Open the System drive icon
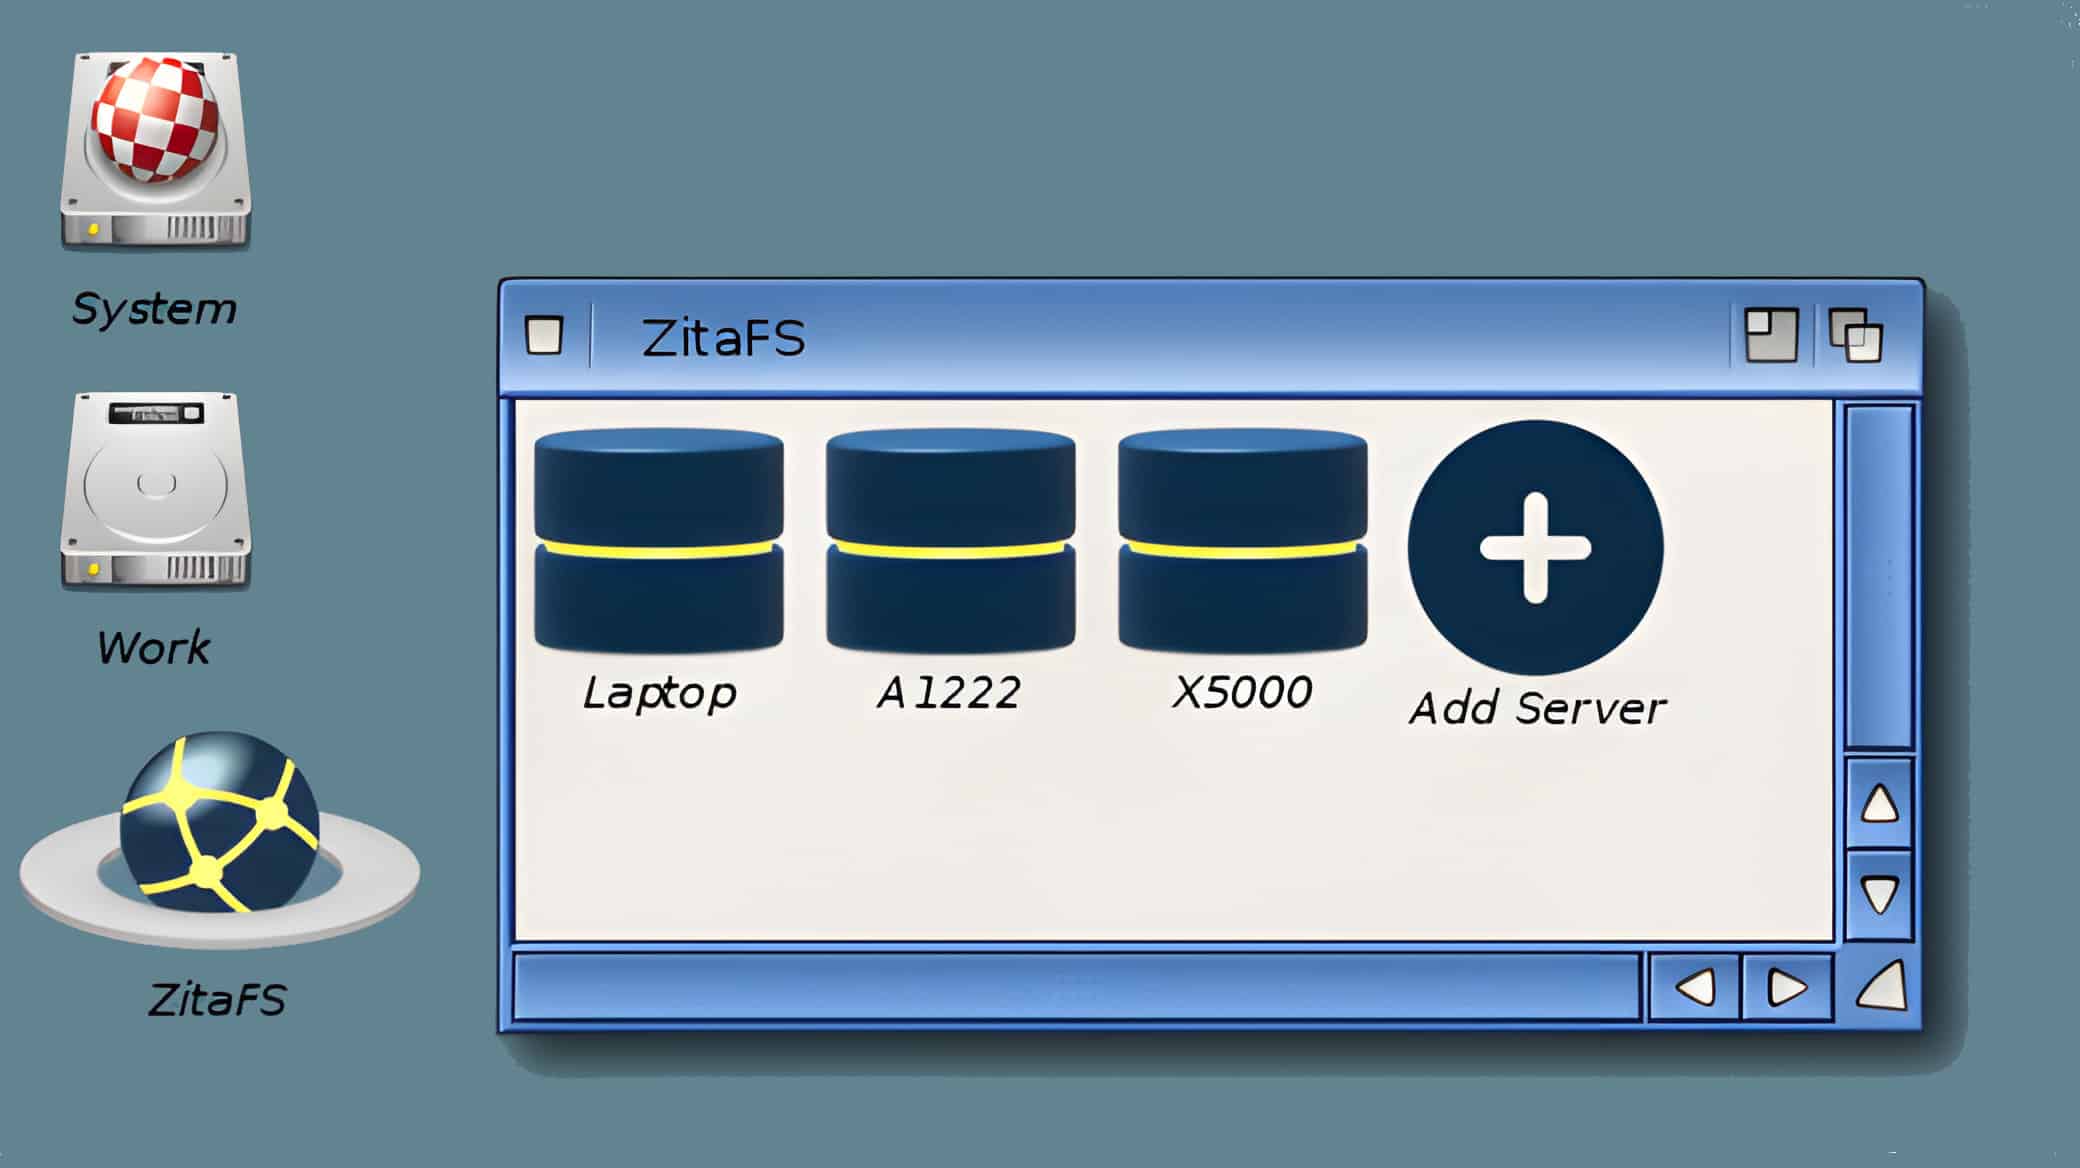The width and height of the screenshot is (2080, 1168). (x=155, y=150)
